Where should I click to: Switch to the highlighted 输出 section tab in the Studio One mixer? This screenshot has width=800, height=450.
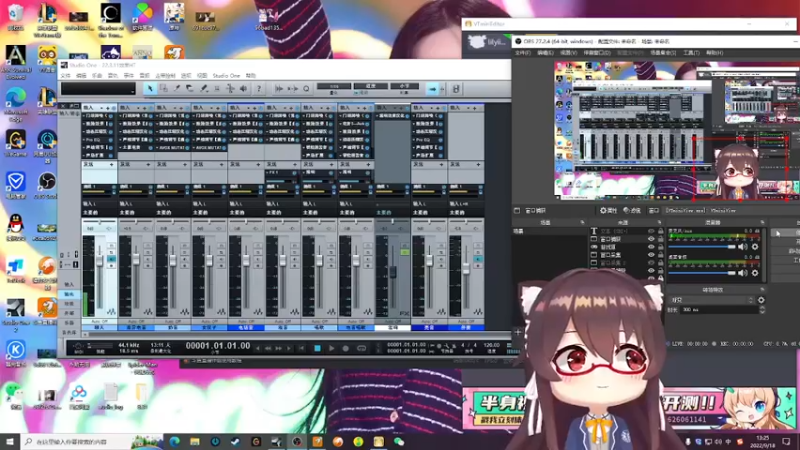69,294
